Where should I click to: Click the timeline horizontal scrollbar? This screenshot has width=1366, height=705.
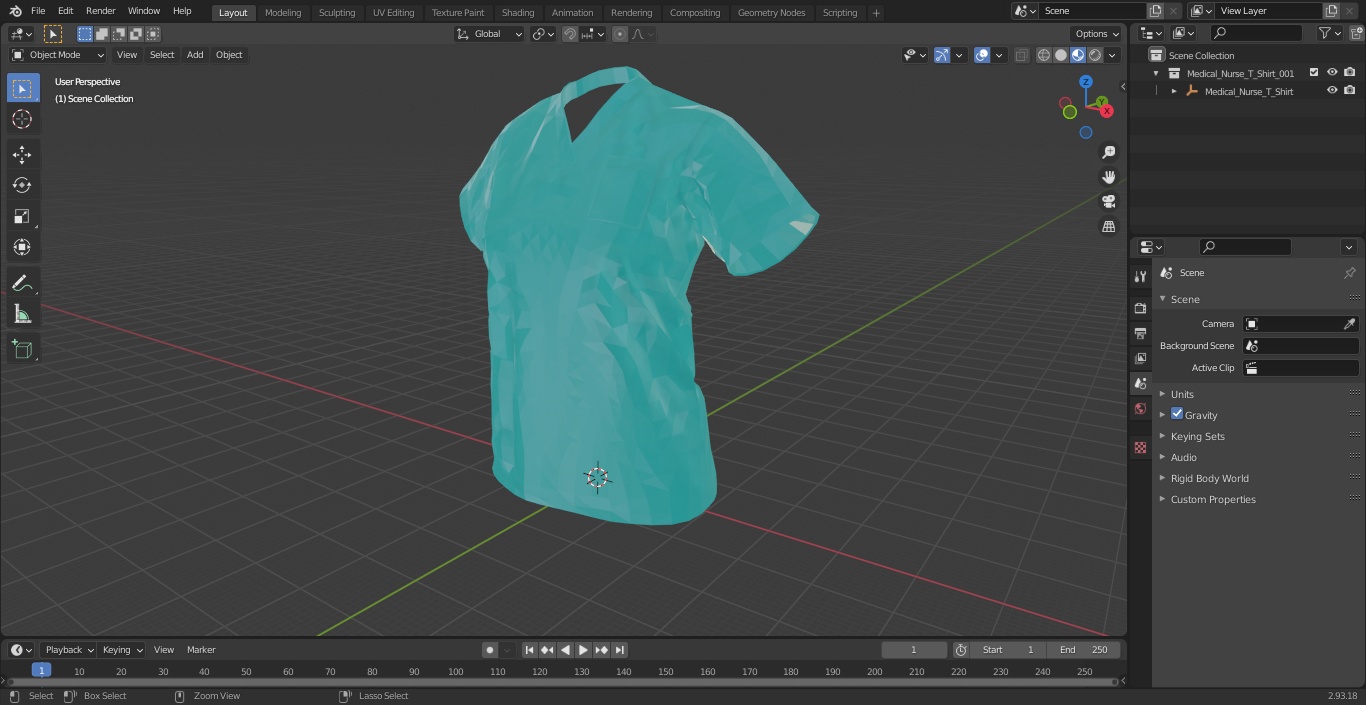pos(562,682)
